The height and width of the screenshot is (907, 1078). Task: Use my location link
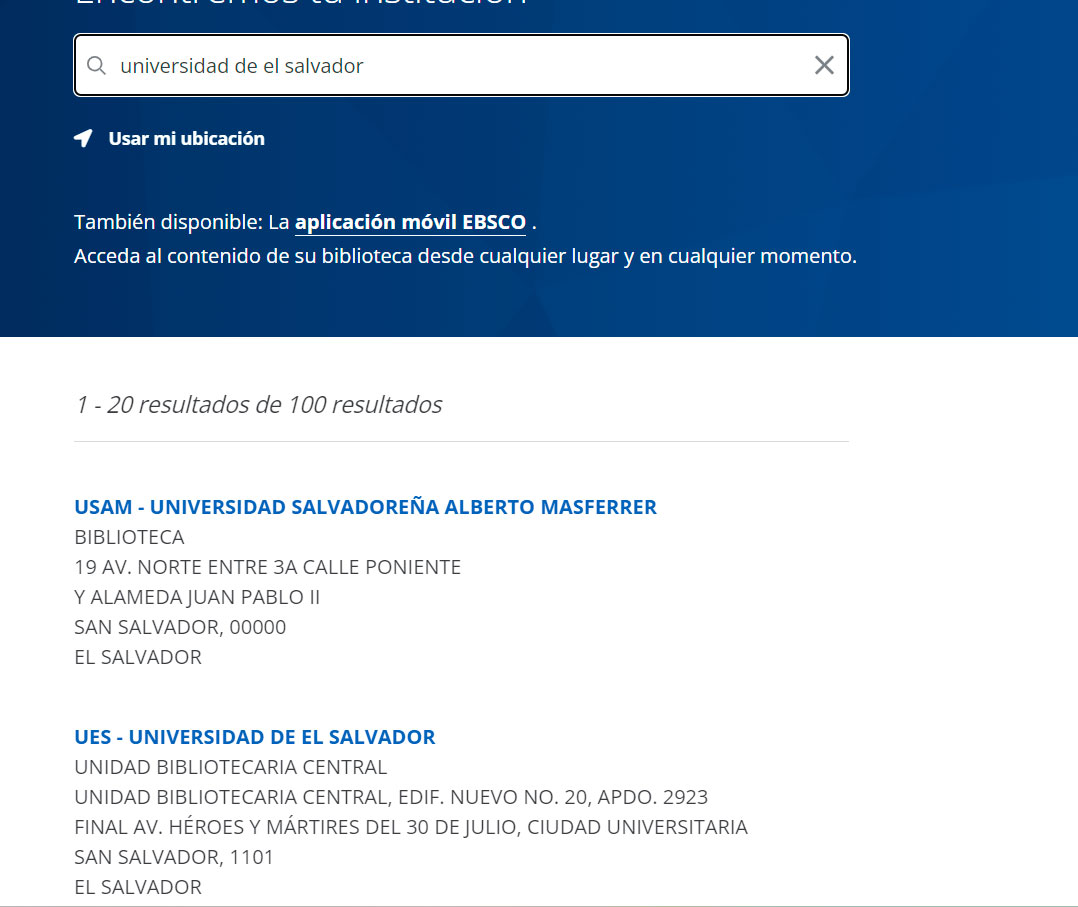click(x=186, y=138)
